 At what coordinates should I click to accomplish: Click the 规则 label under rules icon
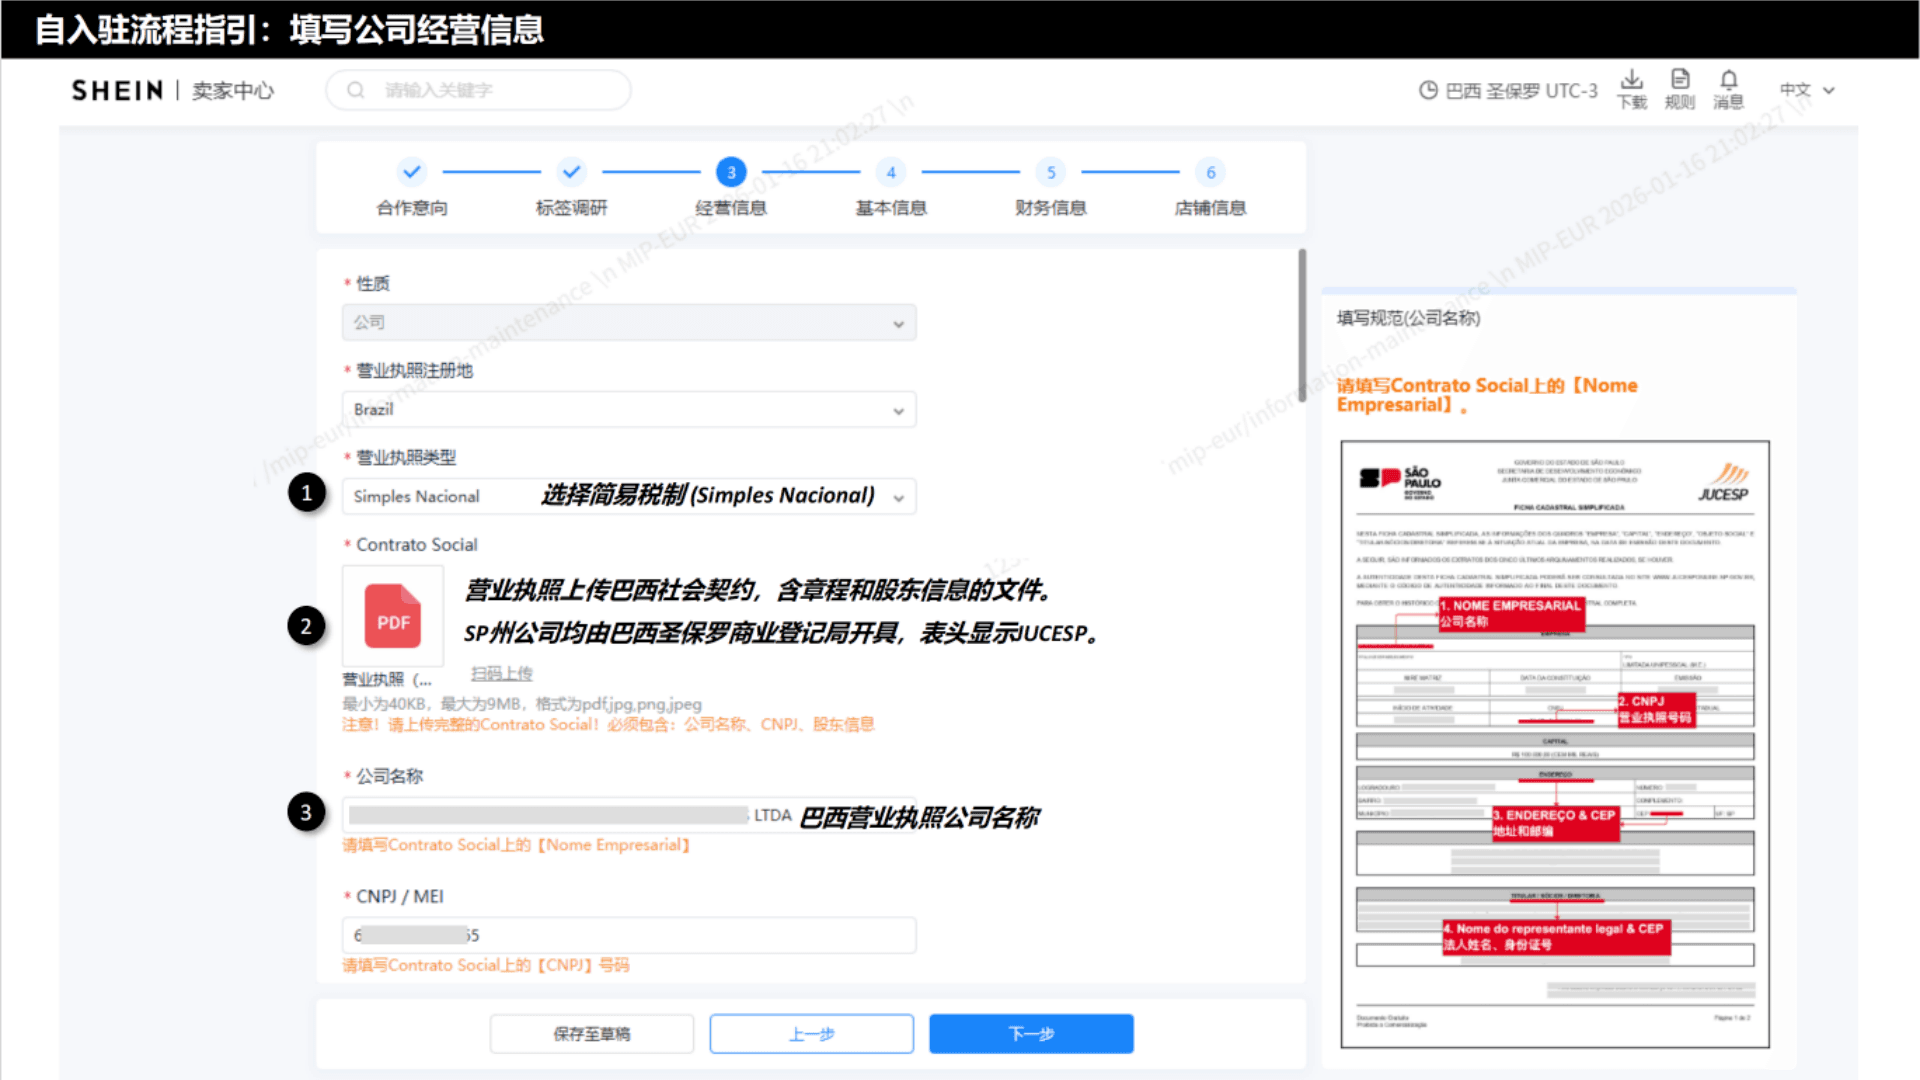tap(1680, 102)
